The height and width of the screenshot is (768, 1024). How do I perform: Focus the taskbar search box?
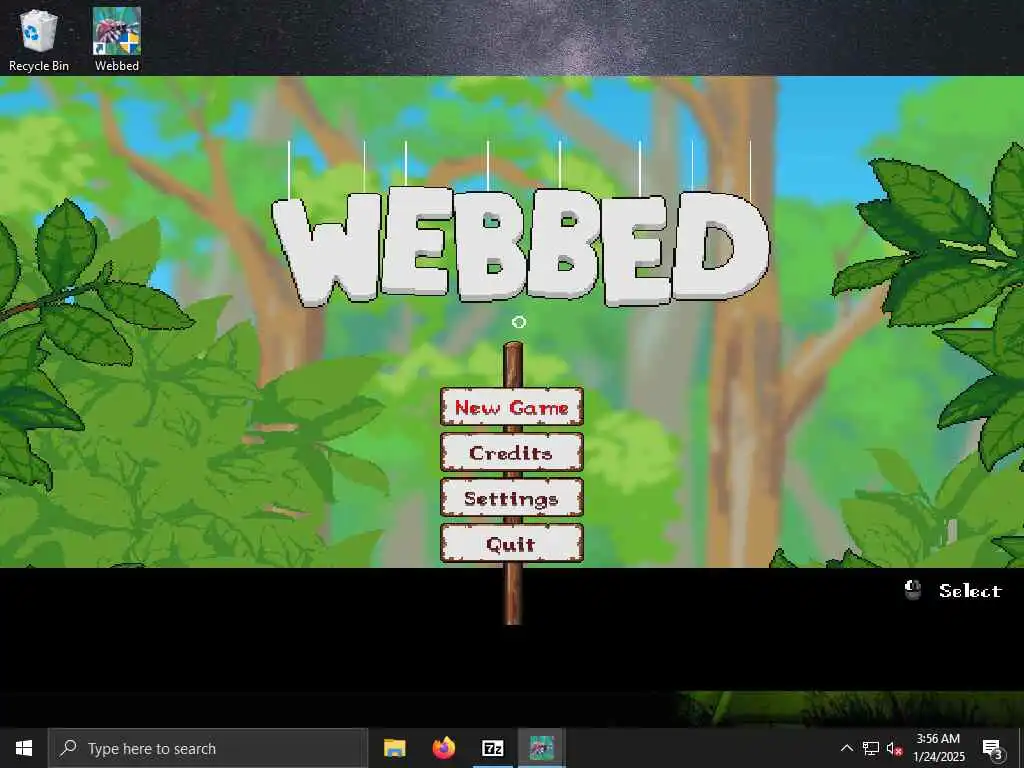pos(208,748)
